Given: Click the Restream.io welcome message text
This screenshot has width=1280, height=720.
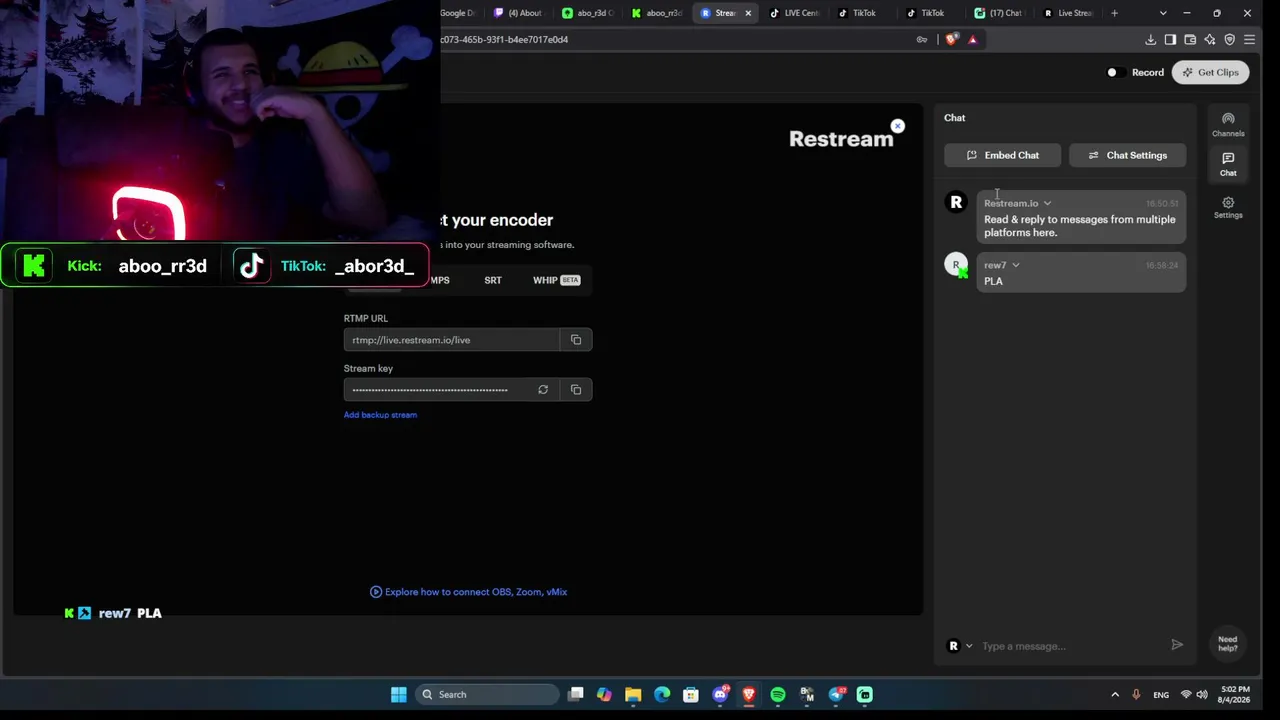Looking at the screenshot, I should point(1080,226).
